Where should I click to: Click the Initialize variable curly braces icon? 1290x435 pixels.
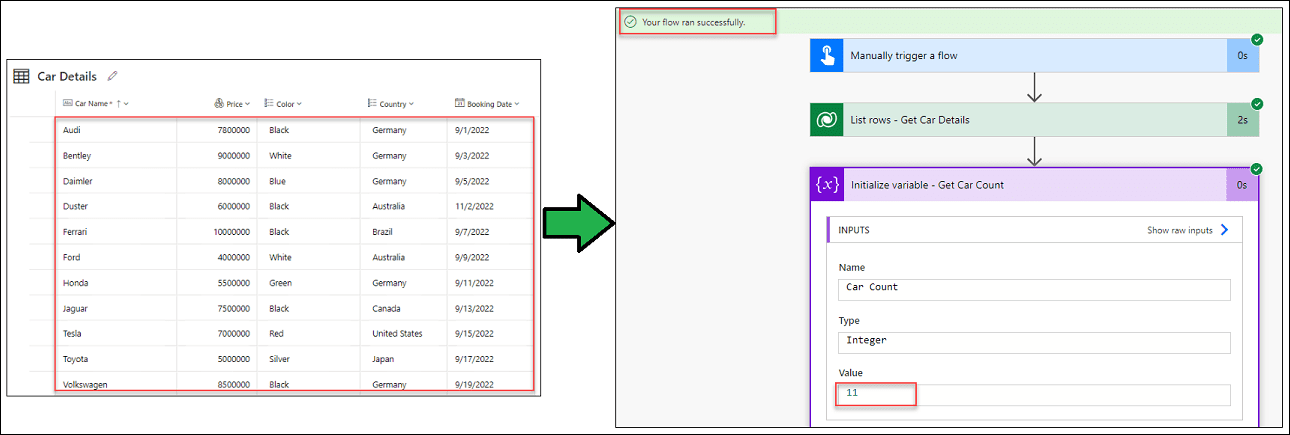coord(827,185)
